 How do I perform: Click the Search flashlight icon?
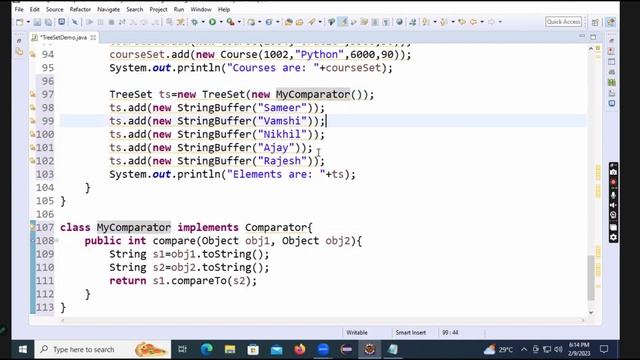click(312, 22)
